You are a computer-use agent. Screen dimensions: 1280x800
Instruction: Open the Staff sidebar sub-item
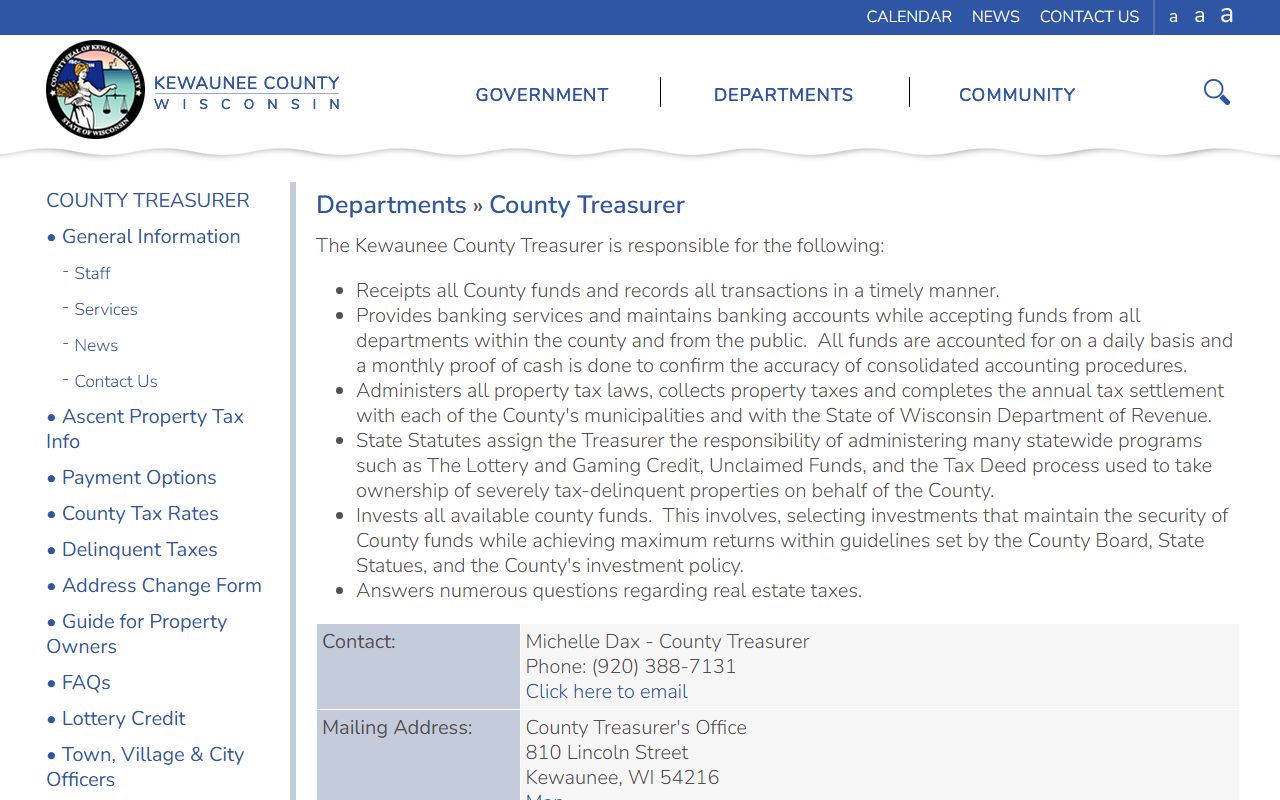[x=92, y=273]
